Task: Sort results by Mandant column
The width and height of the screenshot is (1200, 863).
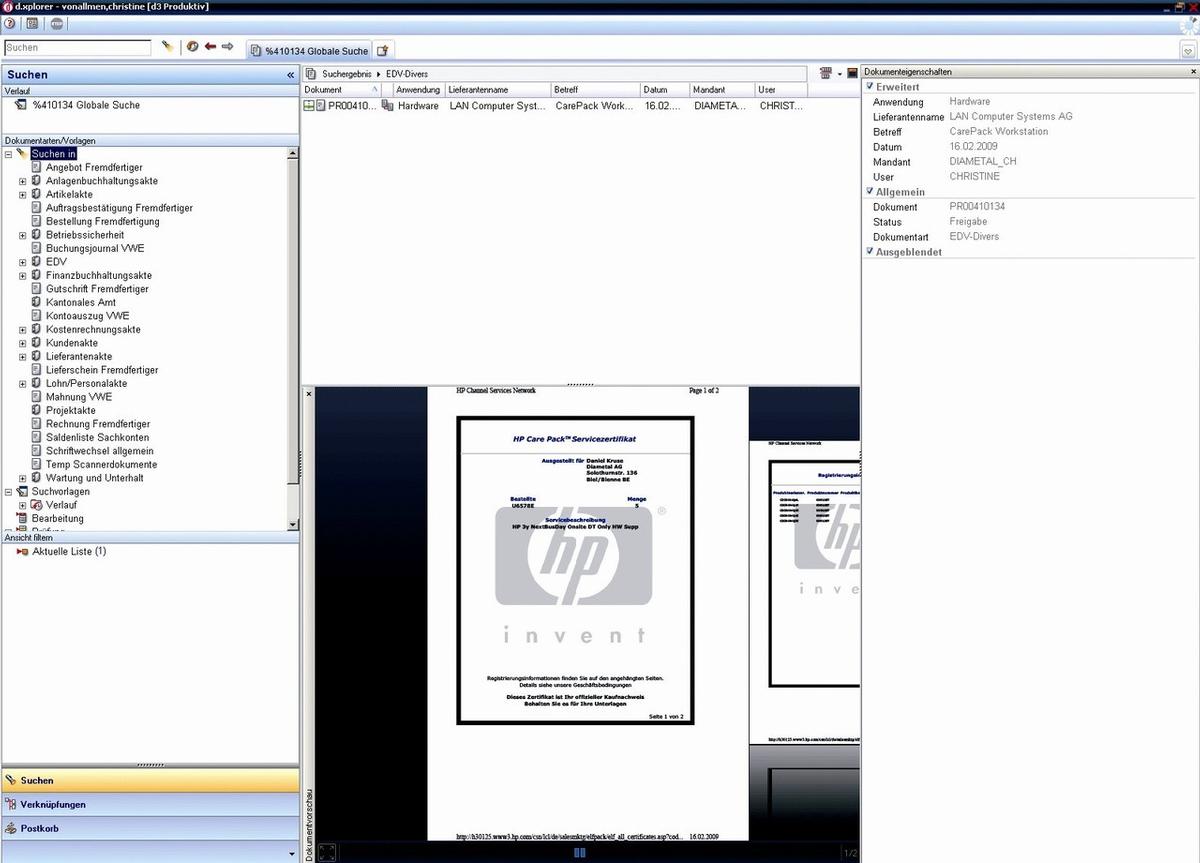Action: click(x=722, y=90)
